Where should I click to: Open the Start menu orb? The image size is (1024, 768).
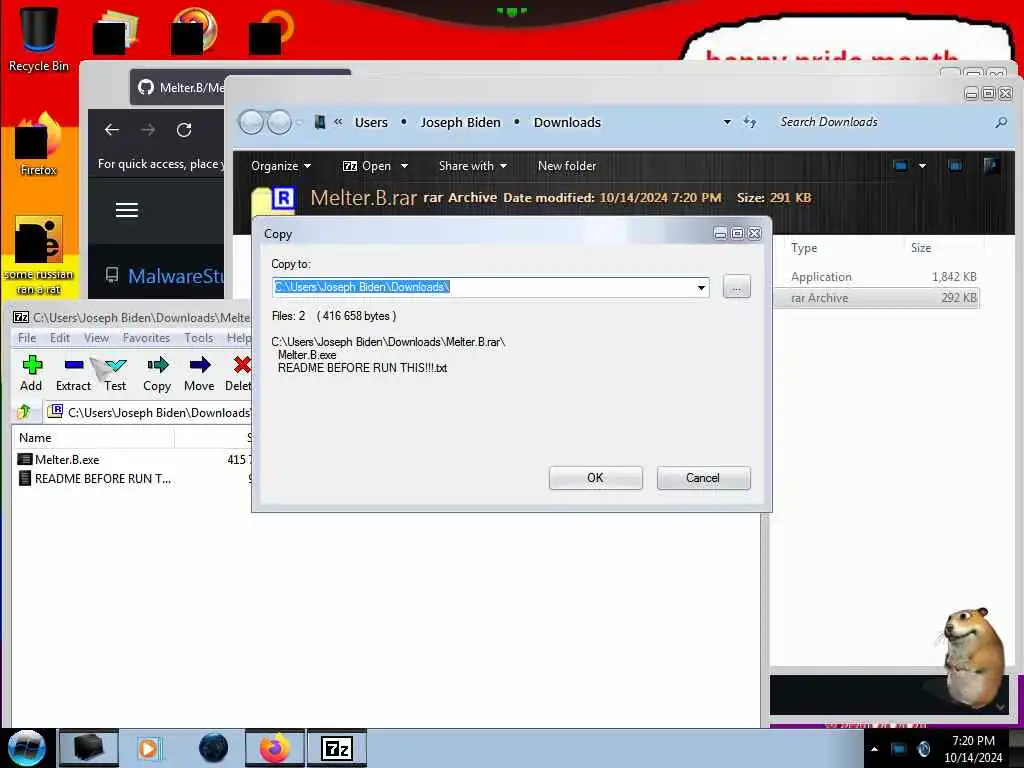click(x=27, y=748)
